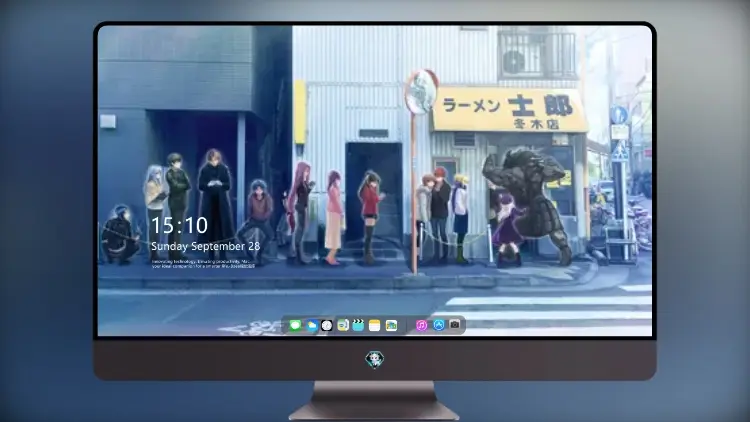
Task: Click the 15:10 clock widget
Action: [x=179, y=225]
